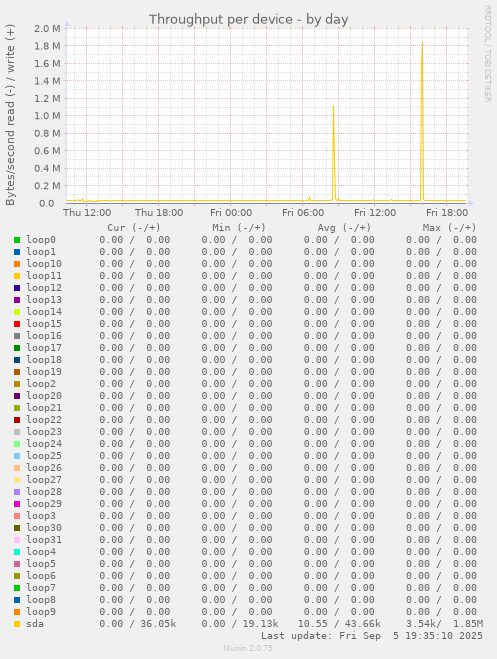Click the 'Bytes/second read (-) / write (+)' axis title
This screenshot has width=497, height=659.
coord(10,115)
